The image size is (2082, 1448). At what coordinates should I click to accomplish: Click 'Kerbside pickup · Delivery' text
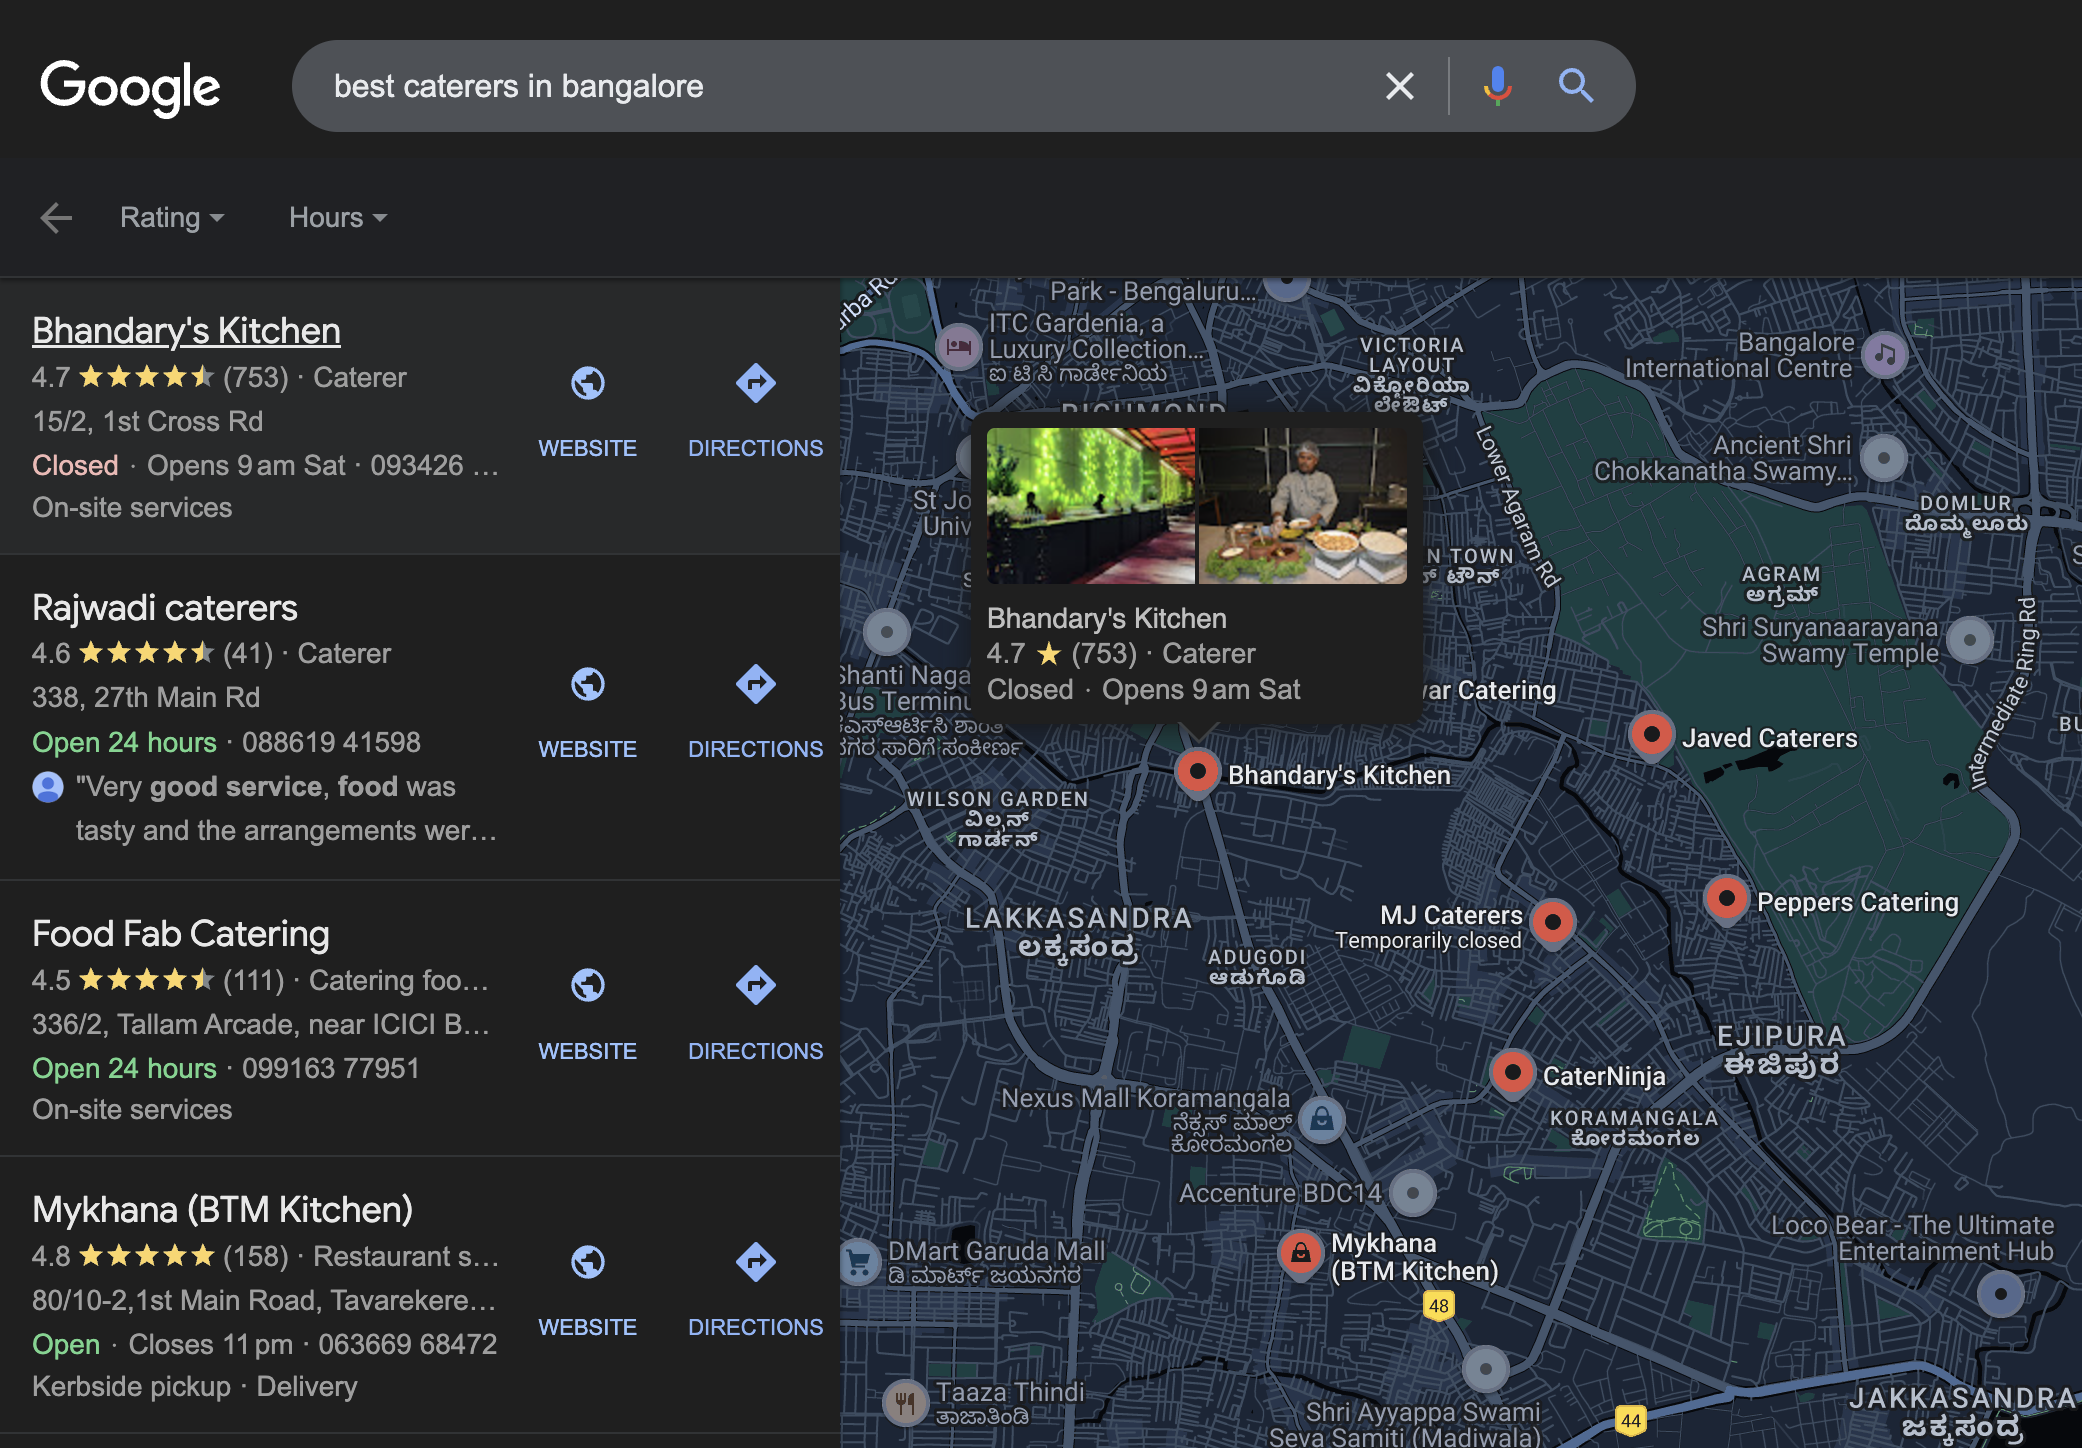[195, 1386]
